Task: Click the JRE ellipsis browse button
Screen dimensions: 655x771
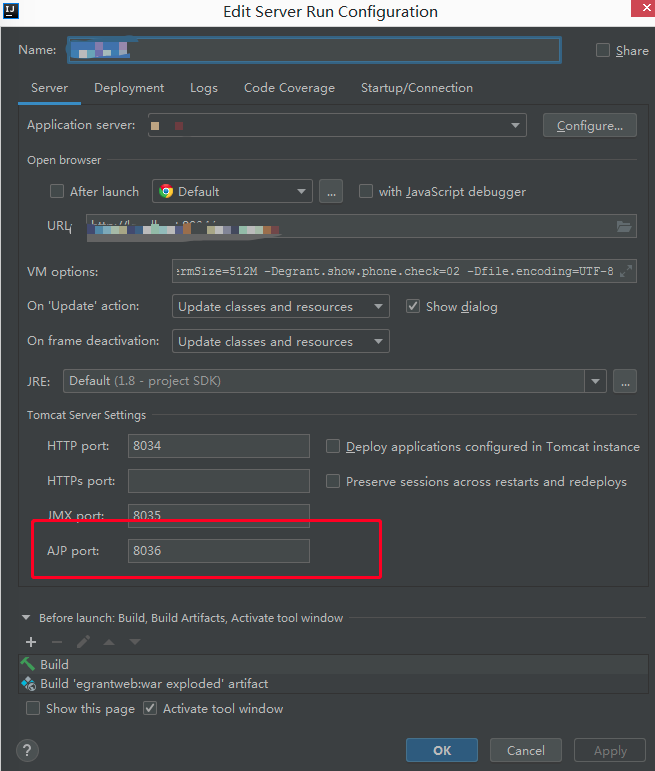Action: (x=625, y=381)
